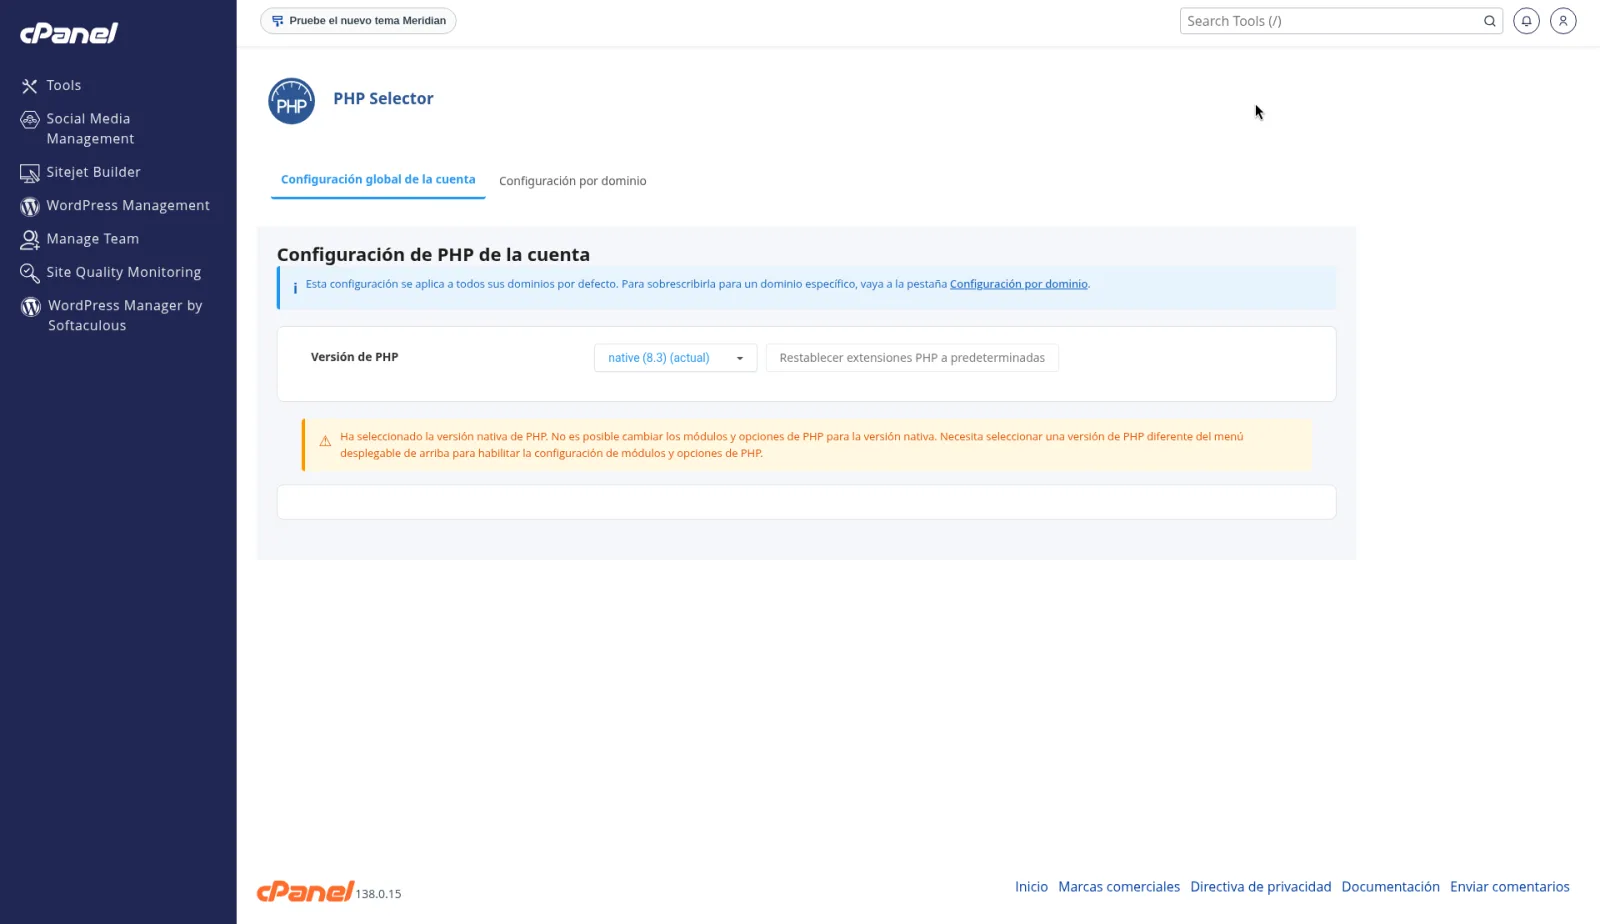Click the PHP Selector logo icon
This screenshot has height=924, width=1600.
coord(291,101)
